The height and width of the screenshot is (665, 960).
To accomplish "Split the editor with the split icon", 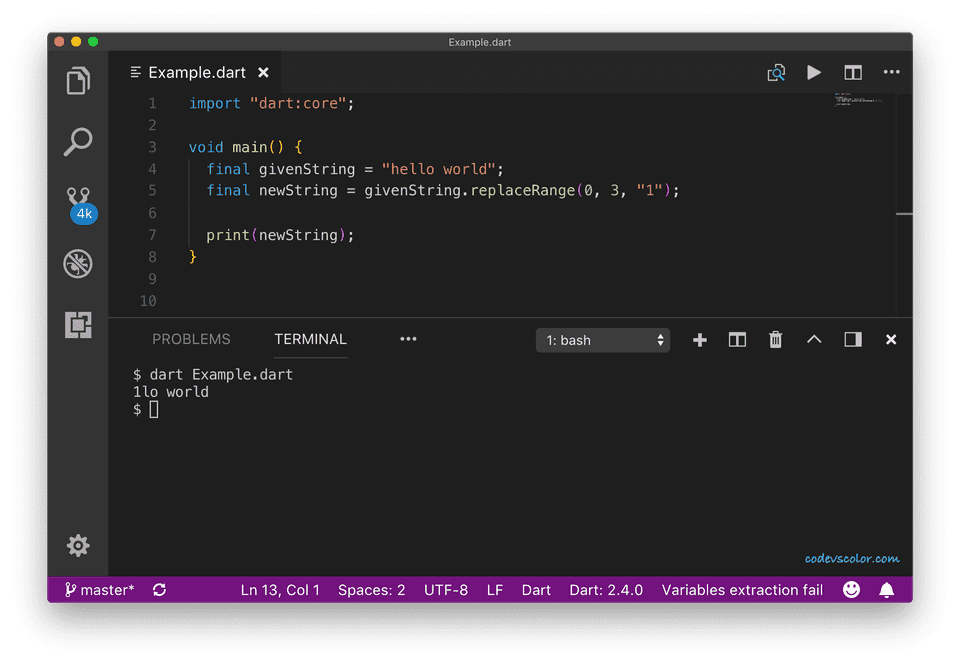I will pos(853,72).
